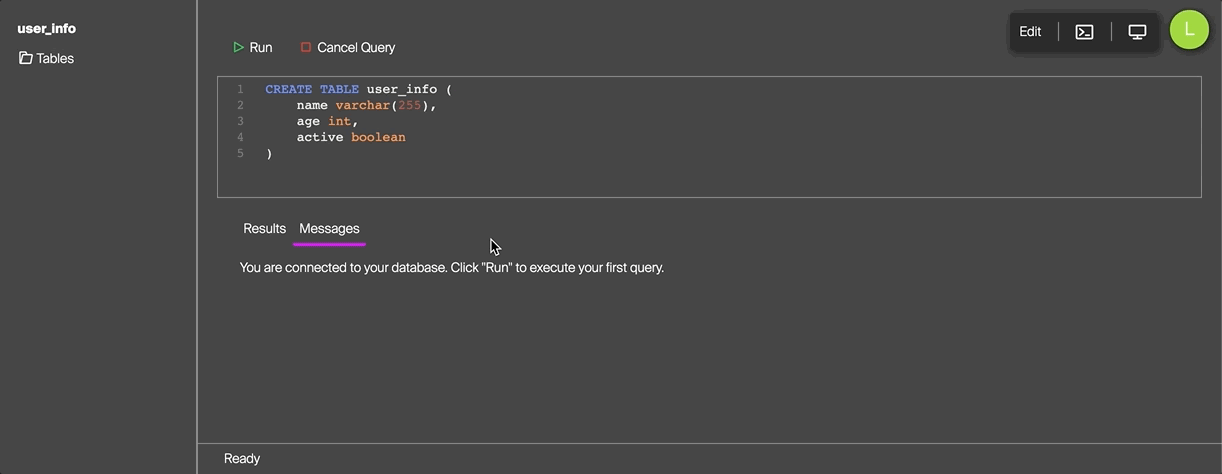The height and width of the screenshot is (474, 1222).
Task: Click the Tables folder icon
Action: point(26,58)
